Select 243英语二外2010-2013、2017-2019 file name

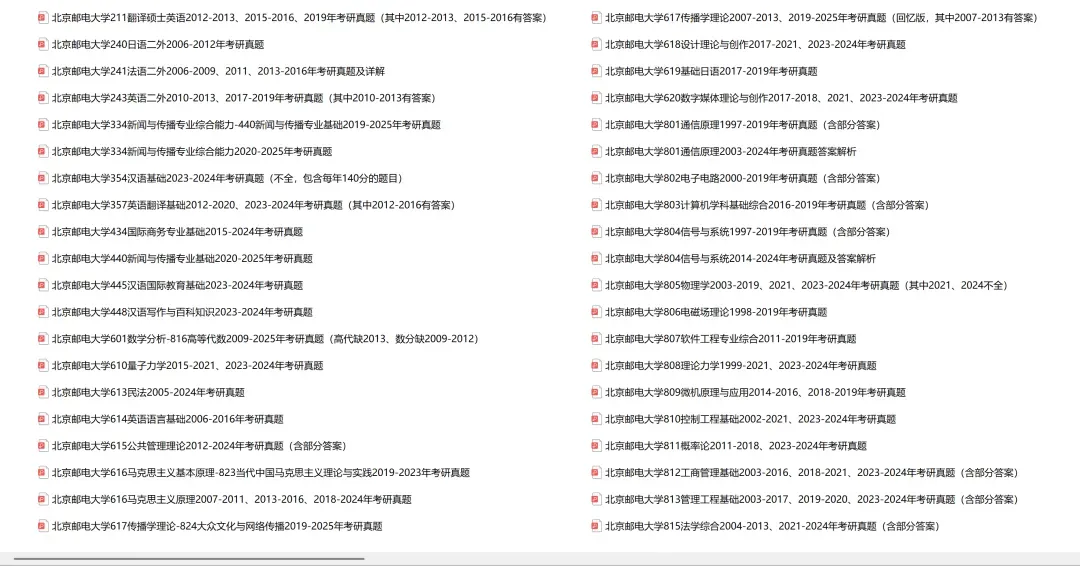(x=244, y=98)
